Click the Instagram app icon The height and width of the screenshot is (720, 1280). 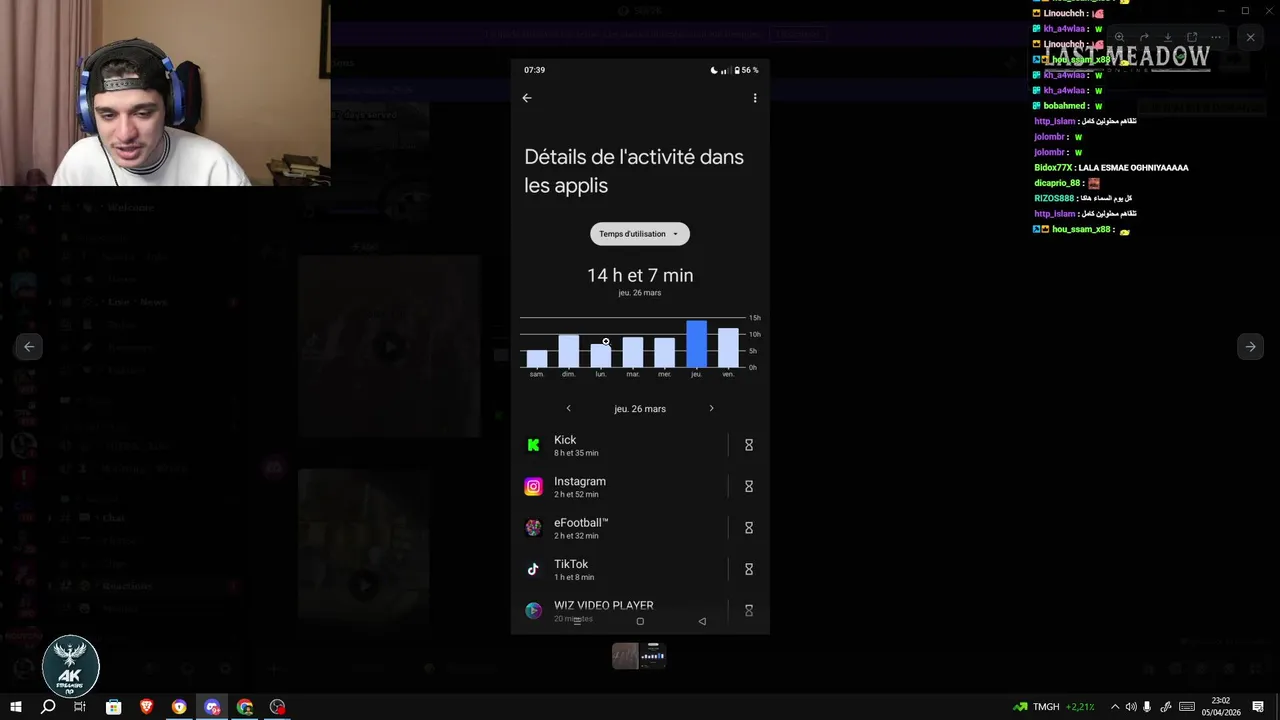tap(533, 487)
